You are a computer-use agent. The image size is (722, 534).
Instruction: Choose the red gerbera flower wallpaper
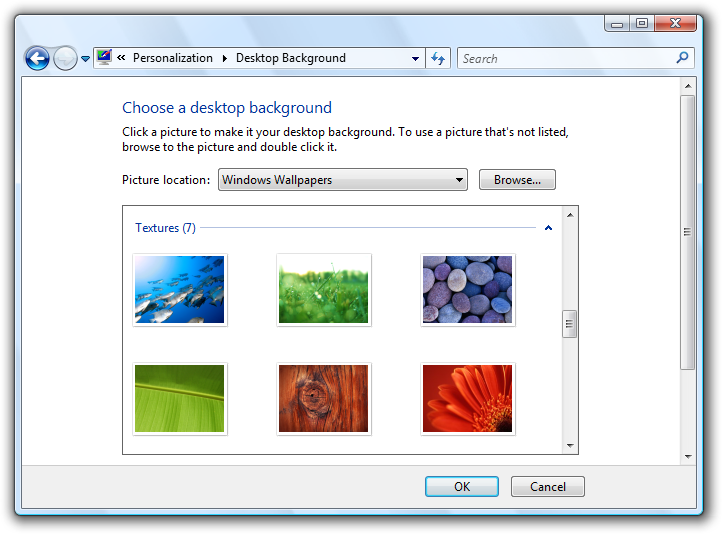[467, 399]
